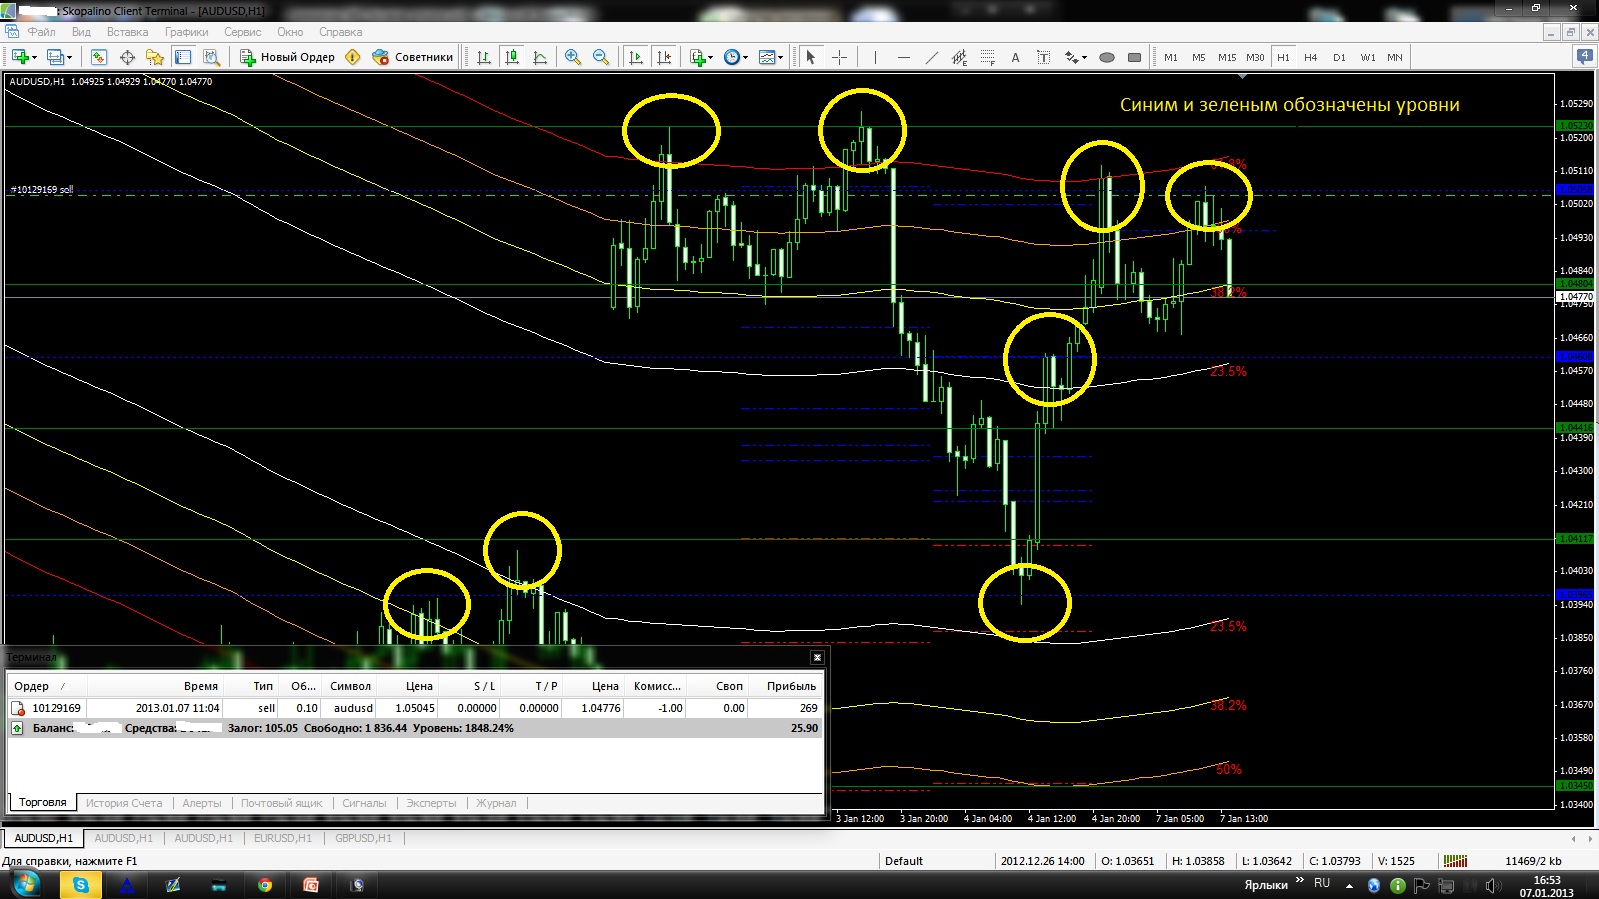This screenshot has height=899, width=1599.
Task: Open the Почтовый ящик tab
Action: (x=282, y=803)
